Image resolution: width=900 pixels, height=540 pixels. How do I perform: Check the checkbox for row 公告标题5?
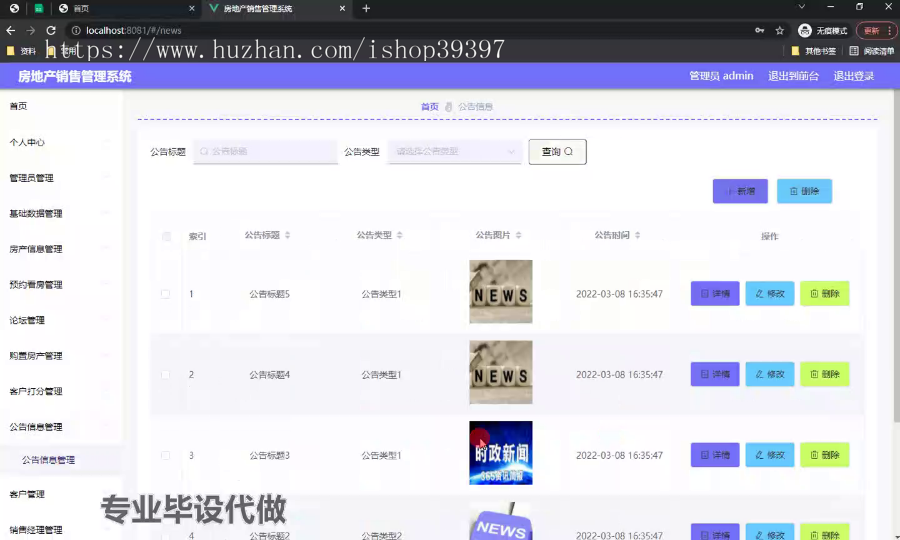165,294
